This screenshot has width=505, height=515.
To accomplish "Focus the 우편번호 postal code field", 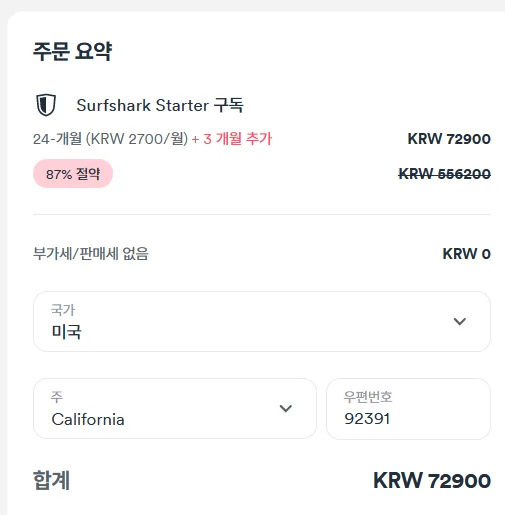I will 408,409.
